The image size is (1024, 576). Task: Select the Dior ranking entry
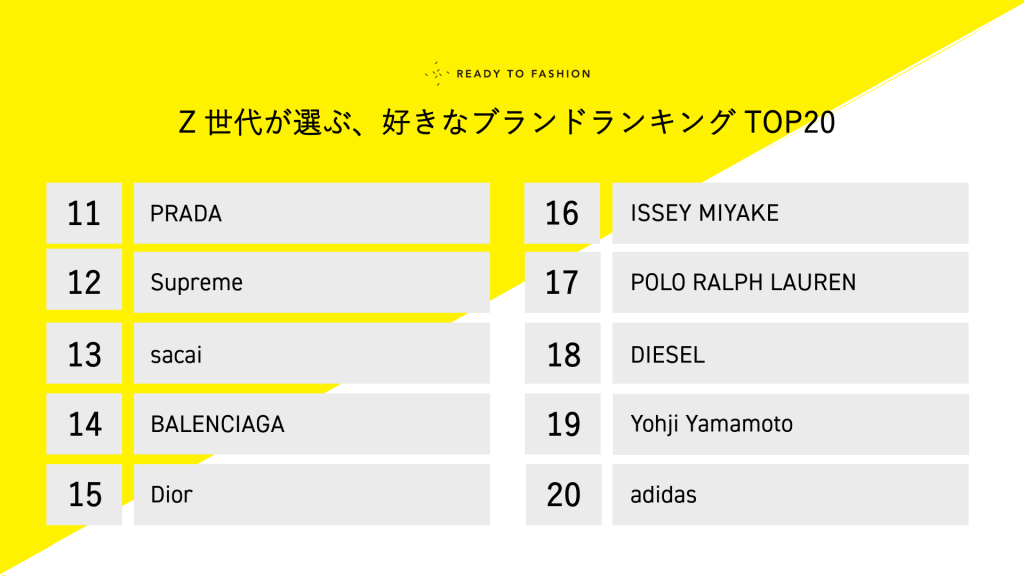click(311, 494)
